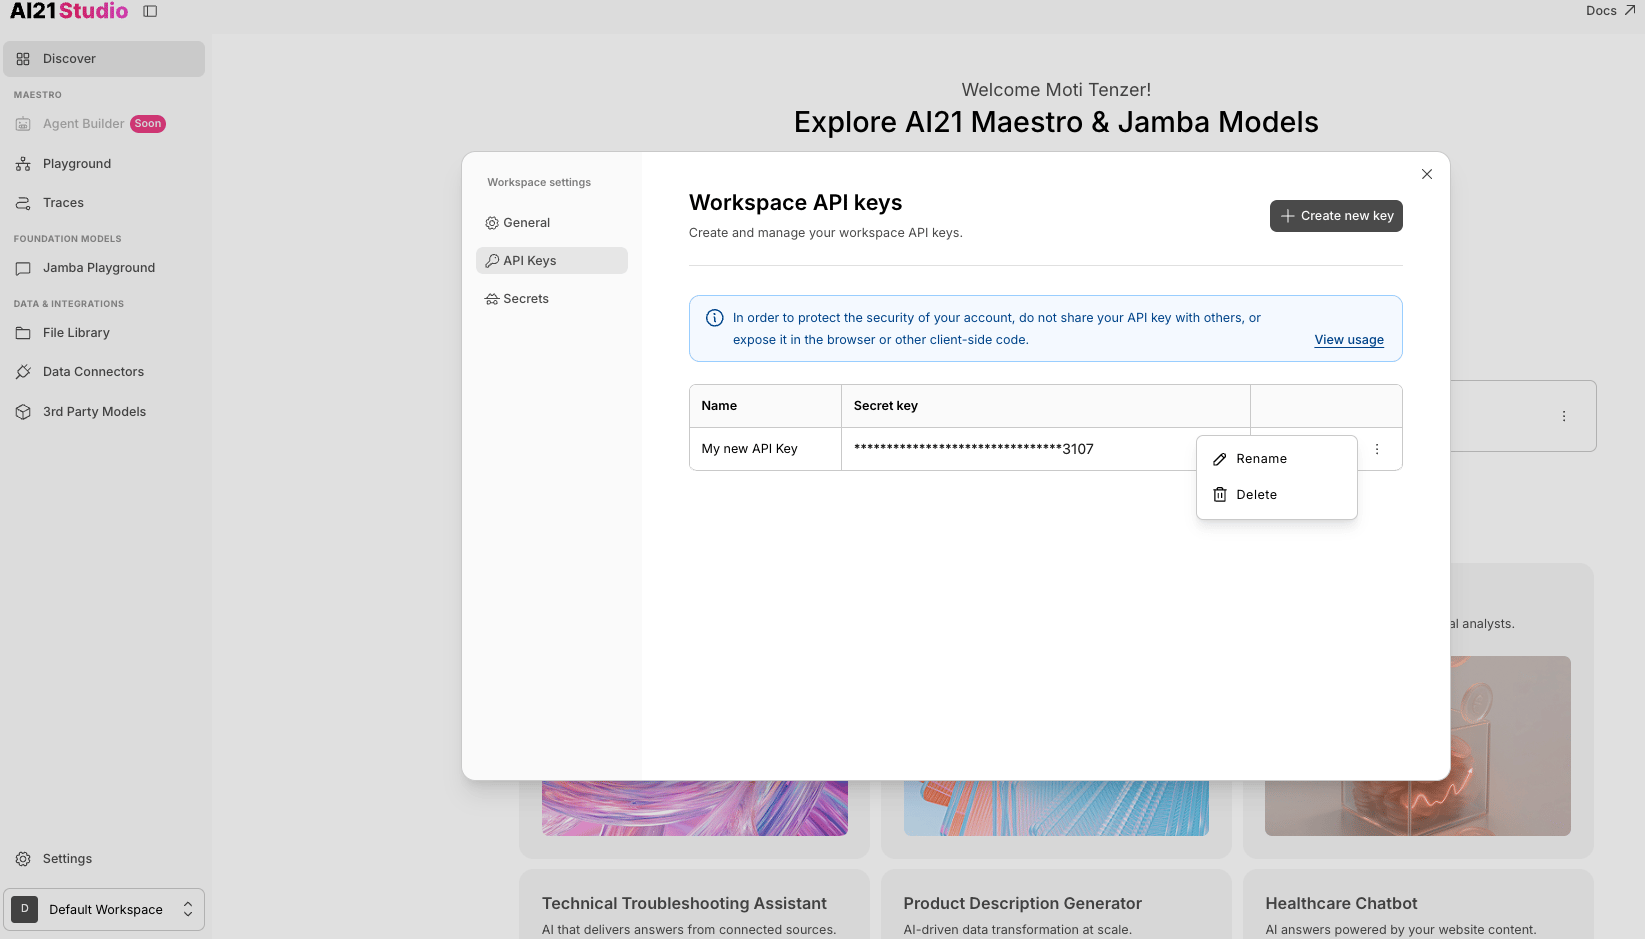
Task: Click the info icon in security notice
Action: coord(715,318)
